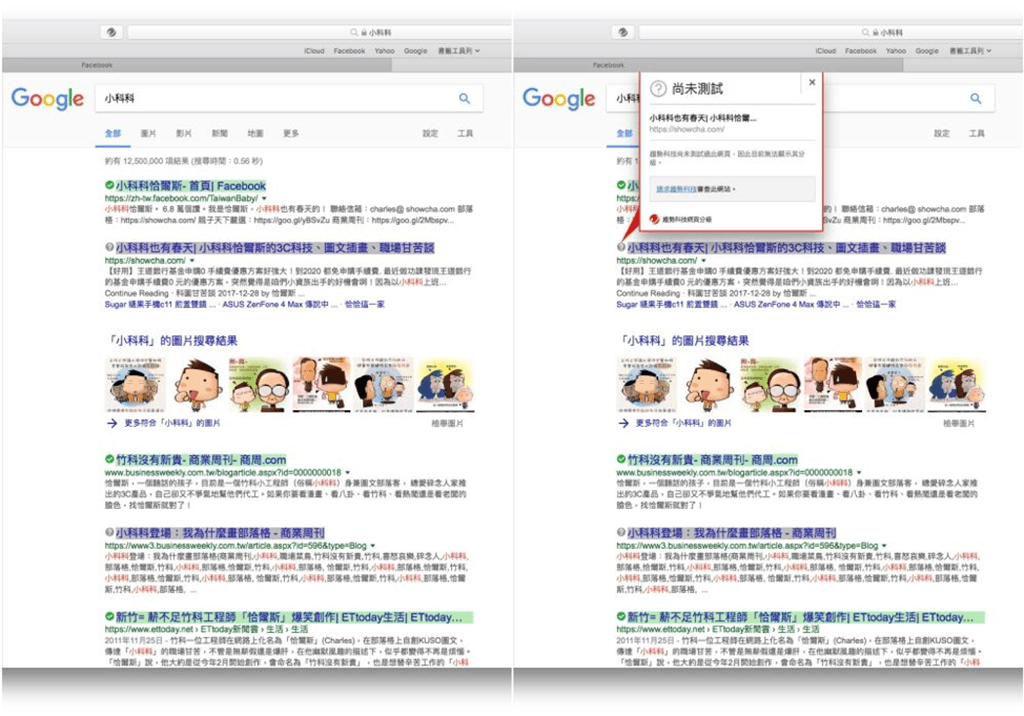Open 小科科也有春天 result title in left window
This screenshot has height=716, width=1024.
[x=275, y=248]
